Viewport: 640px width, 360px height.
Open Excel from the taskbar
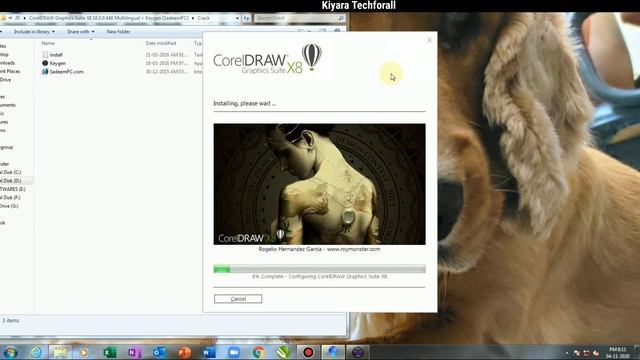109,352
